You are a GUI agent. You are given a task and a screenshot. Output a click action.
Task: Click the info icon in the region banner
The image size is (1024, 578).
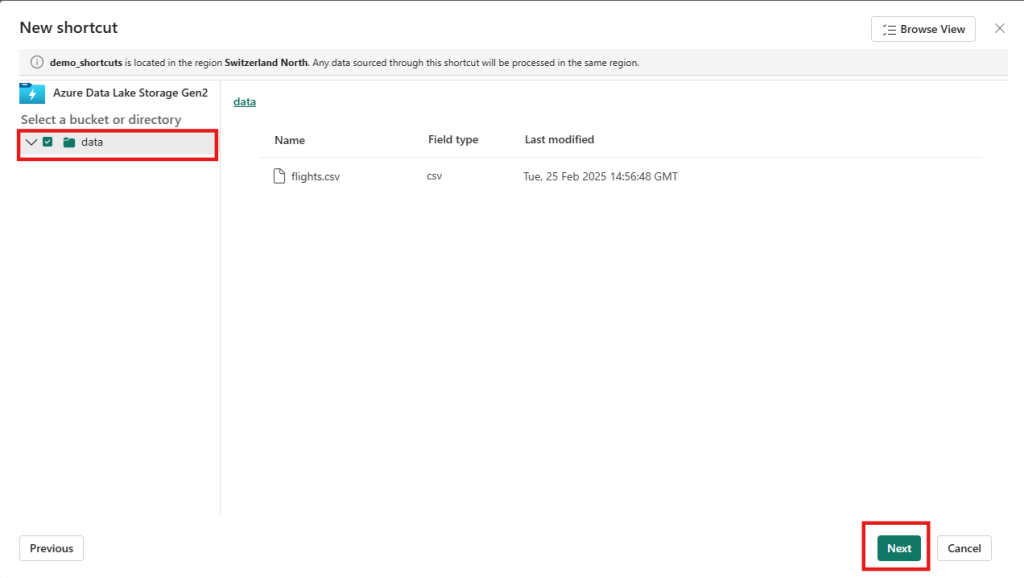click(x=37, y=62)
